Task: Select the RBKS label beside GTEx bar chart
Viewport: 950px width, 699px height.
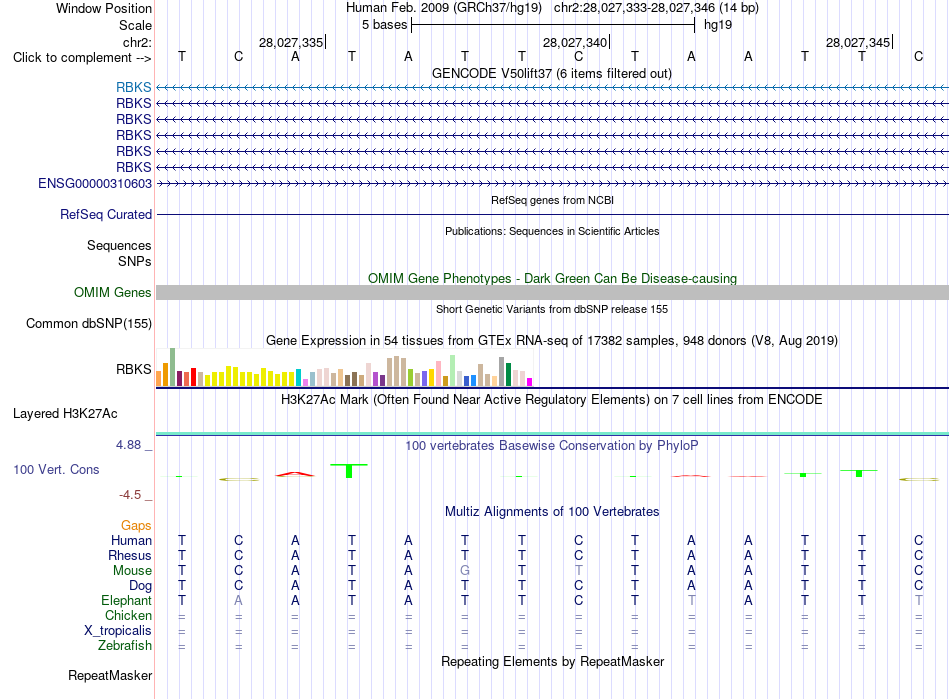Action: 134,369
